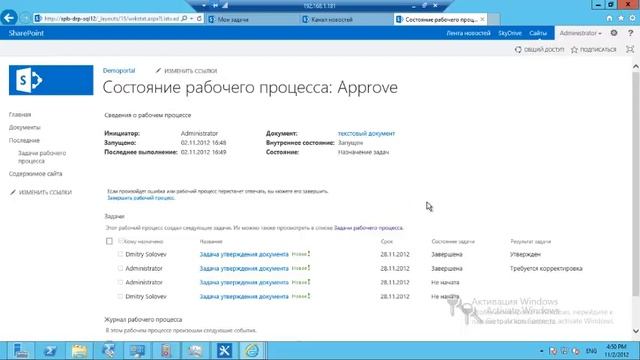The image size is (640, 360).
Task: Open 'Документы' in the left navigation
Action: pos(24,127)
